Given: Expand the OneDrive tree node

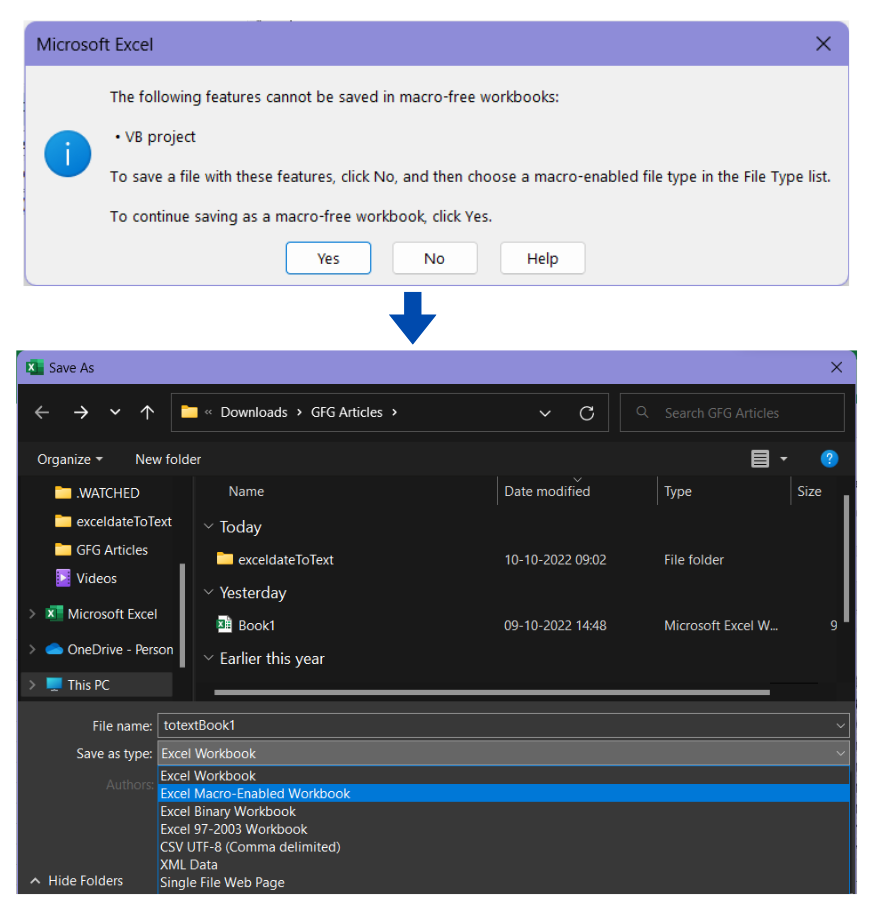Looking at the screenshot, I should coord(33,649).
